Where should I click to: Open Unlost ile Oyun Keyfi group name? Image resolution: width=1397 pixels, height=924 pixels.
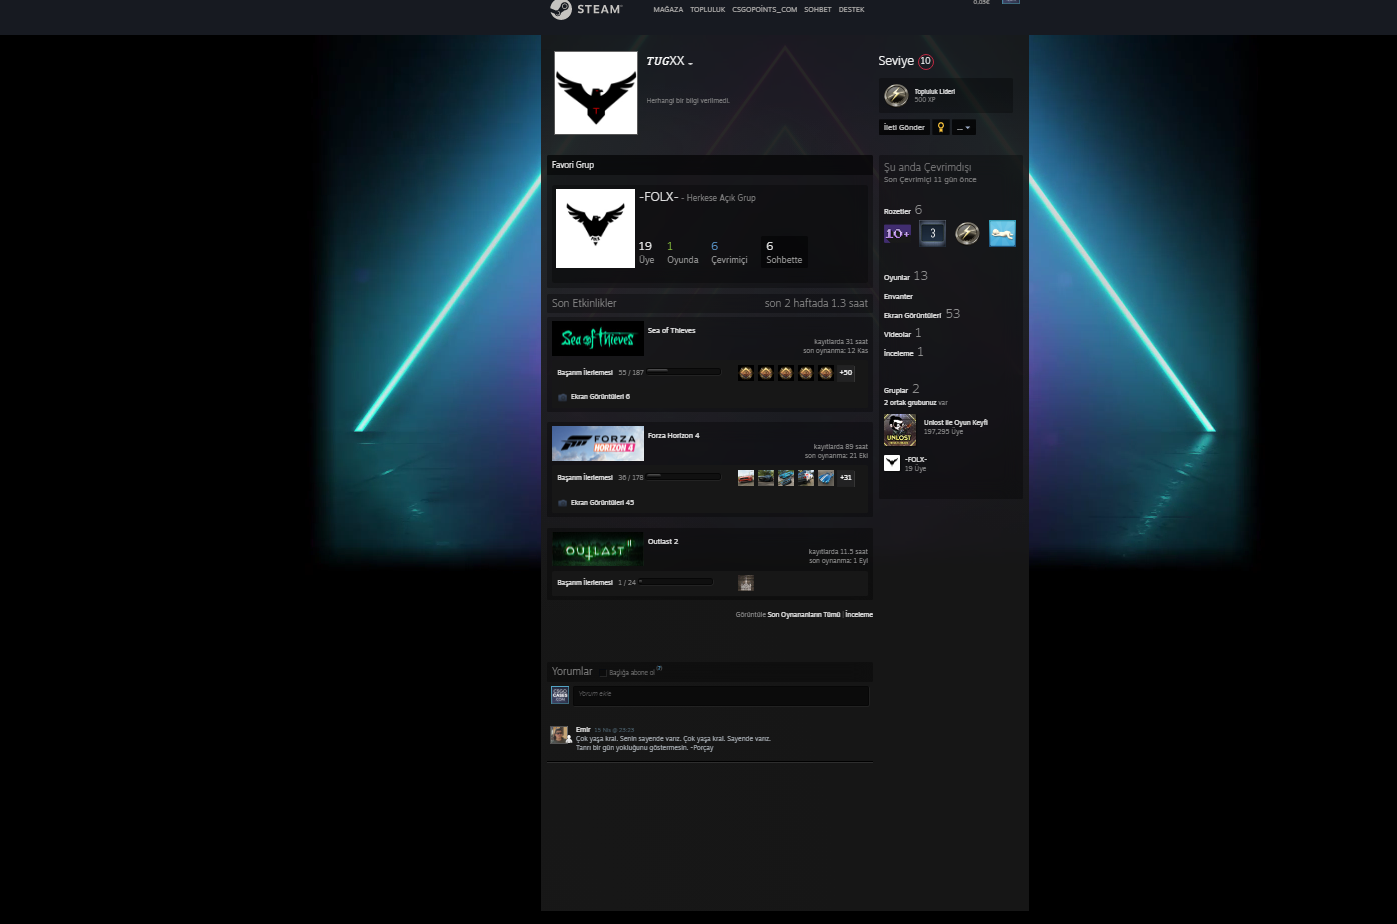[x=956, y=422]
